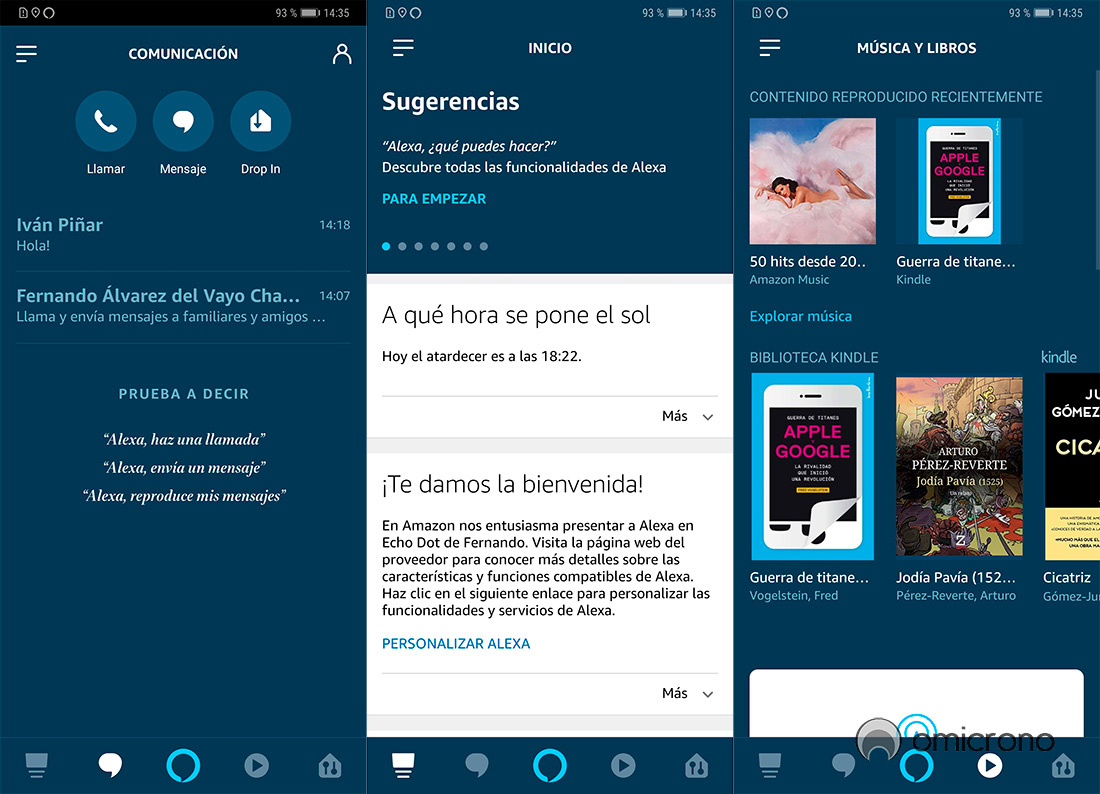The height and width of the screenshot is (794, 1100).
Task: Tap Pérez-Reverte, Arturo author label
Action: pyautogui.click(x=955, y=596)
